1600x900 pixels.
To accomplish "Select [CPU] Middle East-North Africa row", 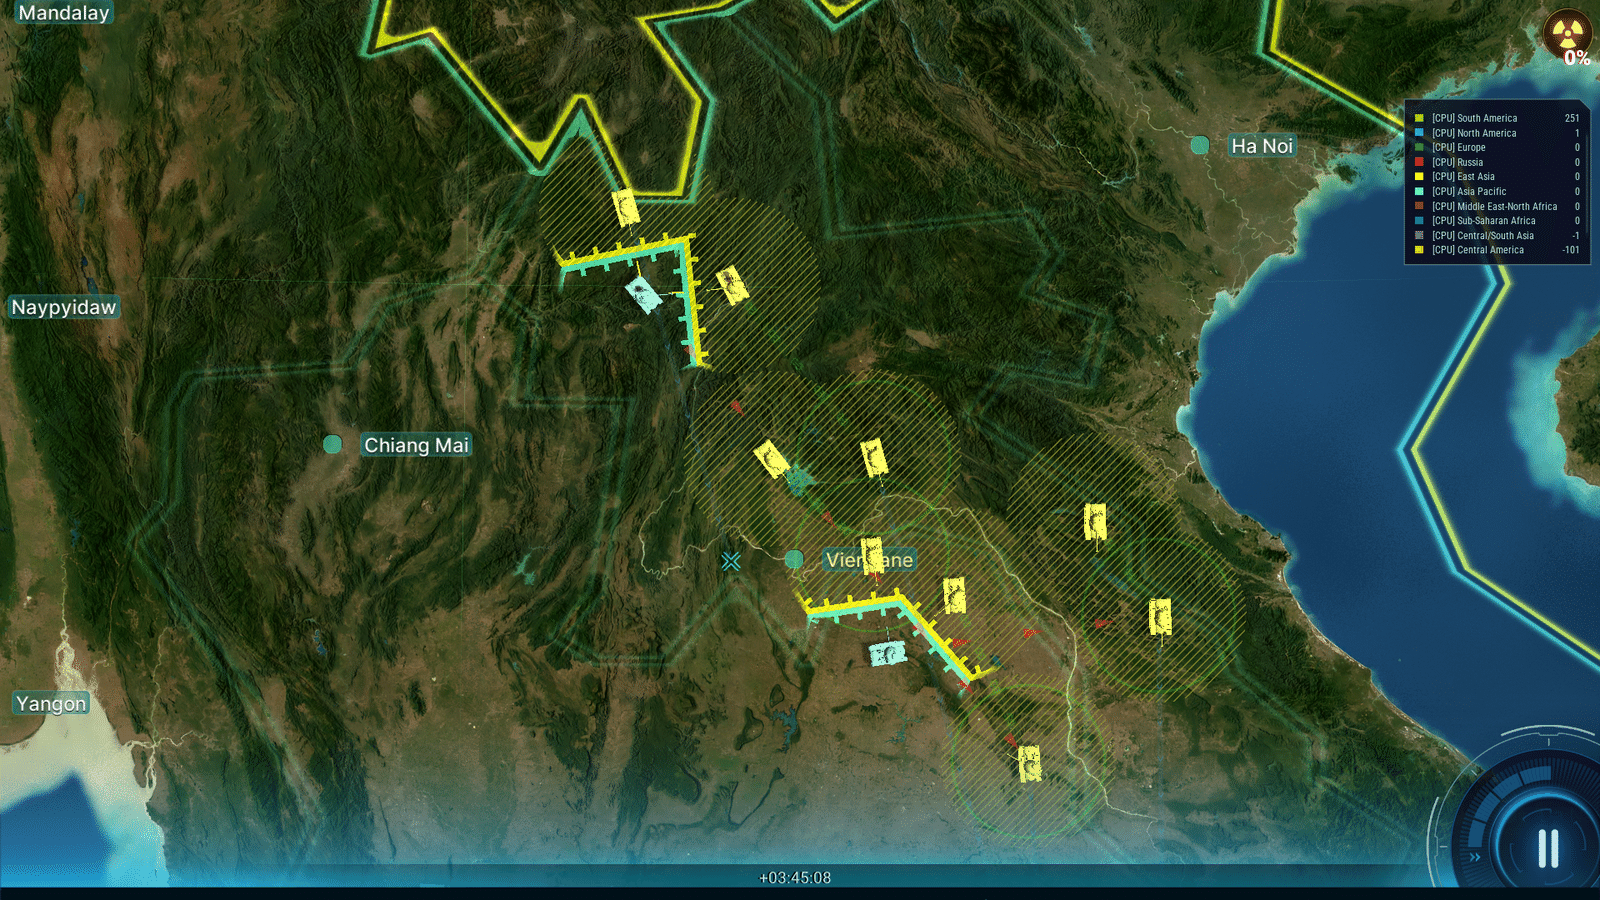I will tap(1497, 206).
